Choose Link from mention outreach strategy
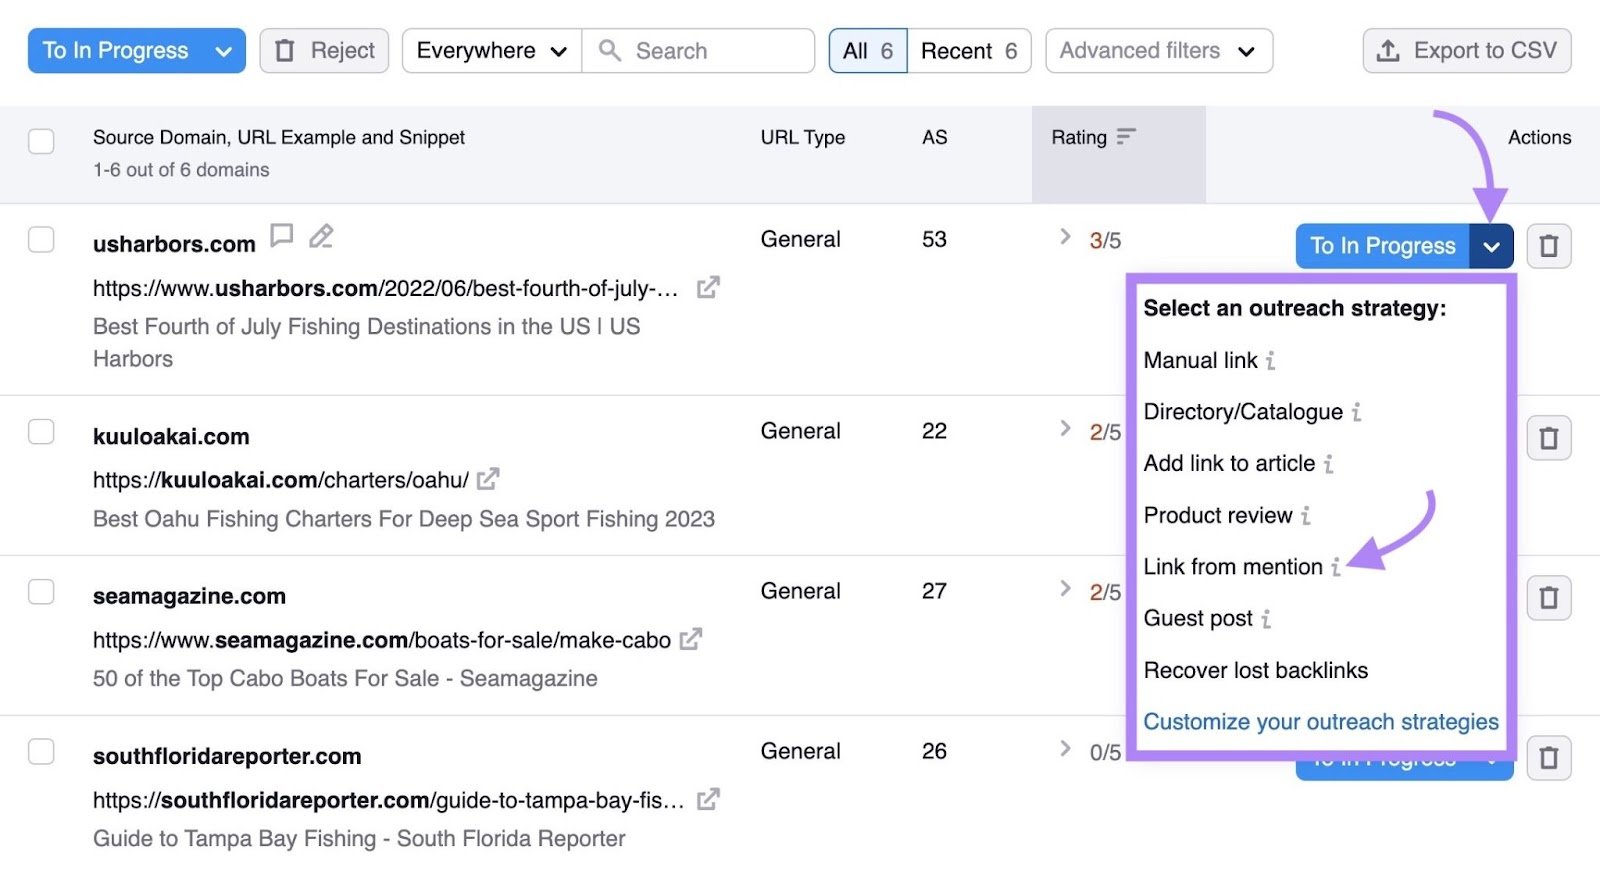 click(1232, 567)
